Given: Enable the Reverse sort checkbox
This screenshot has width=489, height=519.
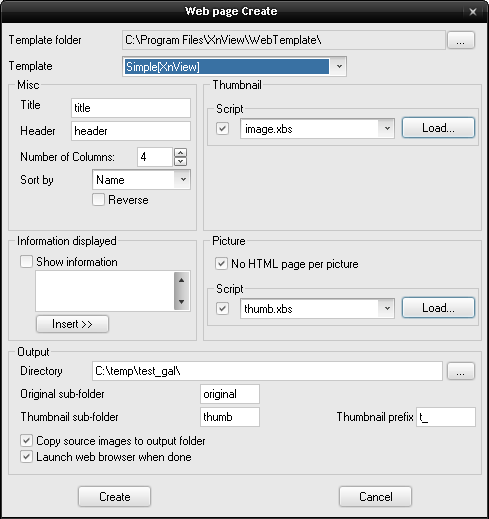Looking at the screenshot, I should [x=98, y=200].
